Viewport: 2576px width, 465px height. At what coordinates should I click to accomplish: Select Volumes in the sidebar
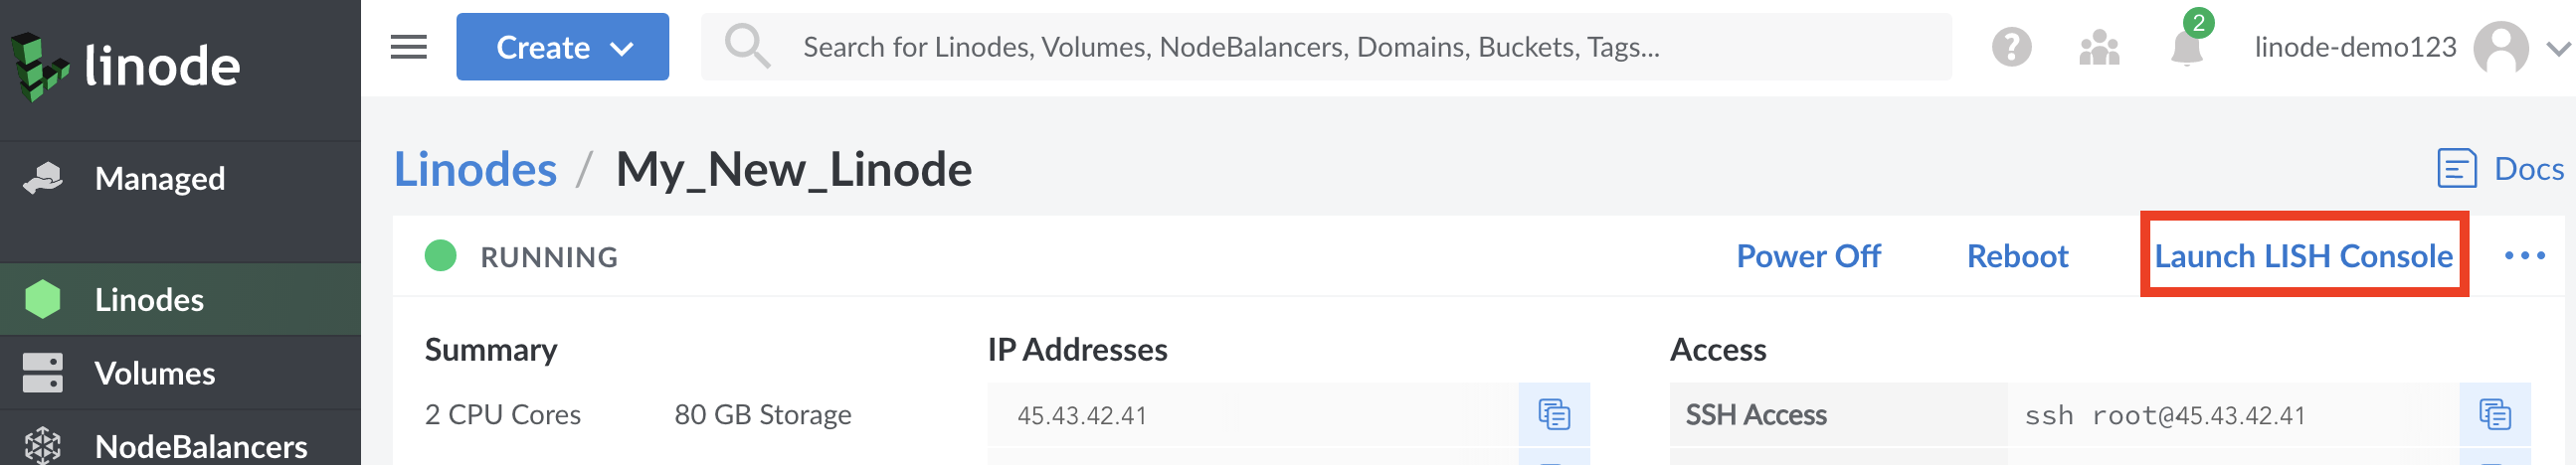[154, 373]
